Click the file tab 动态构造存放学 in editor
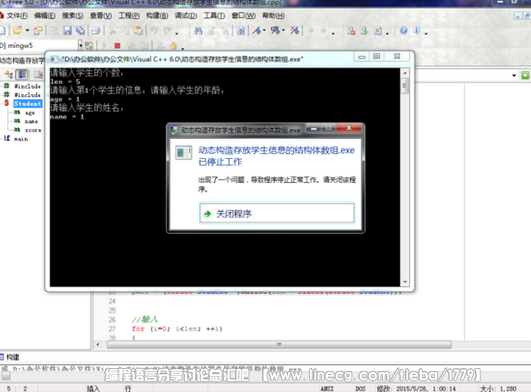The height and width of the screenshot is (392, 531). pyautogui.click(x=22, y=60)
